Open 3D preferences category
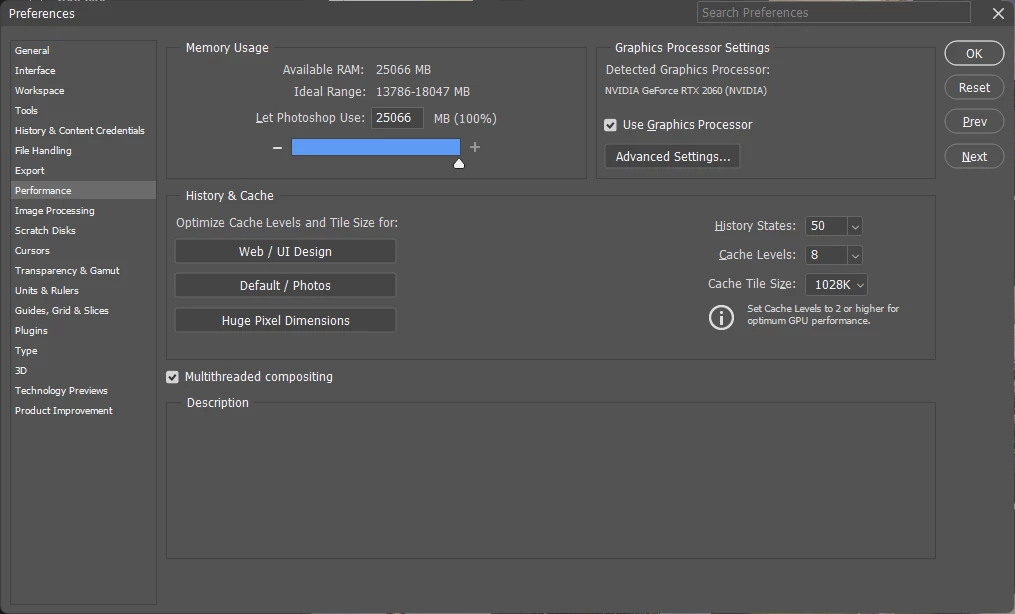Image resolution: width=1015 pixels, height=614 pixels. pyautogui.click(x=83, y=371)
